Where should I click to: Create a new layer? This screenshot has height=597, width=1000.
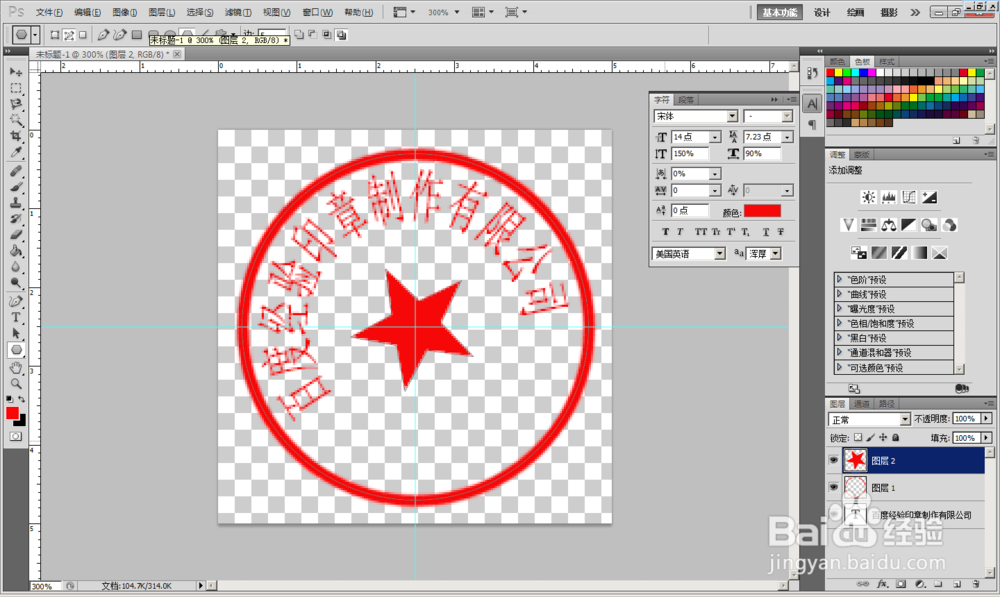957,584
